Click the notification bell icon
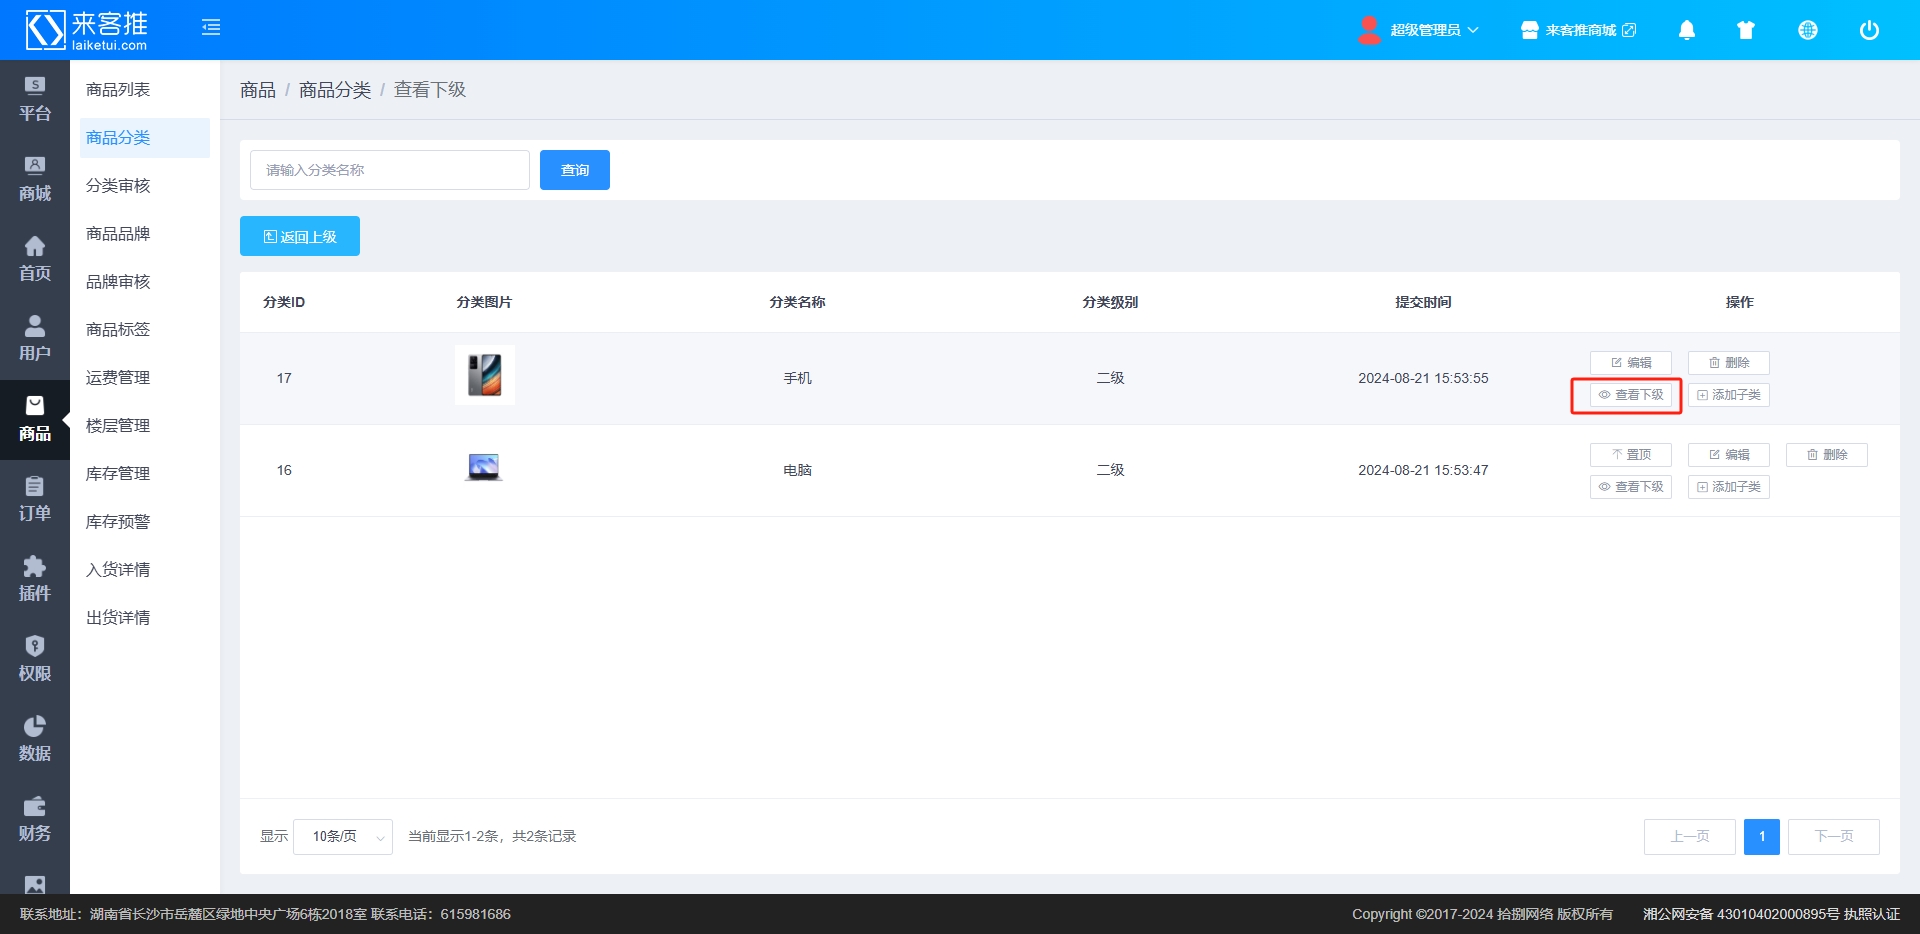The height and width of the screenshot is (934, 1920). point(1686,30)
